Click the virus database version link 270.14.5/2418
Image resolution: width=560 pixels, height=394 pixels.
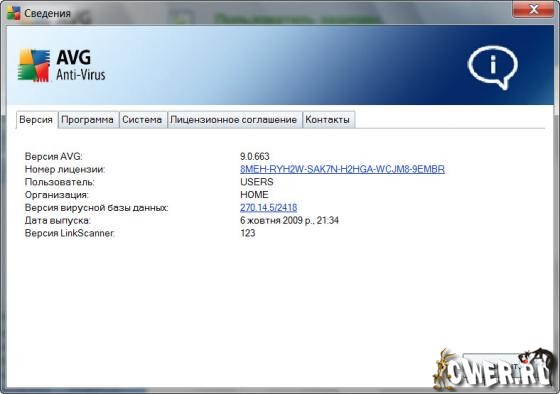pos(268,208)
